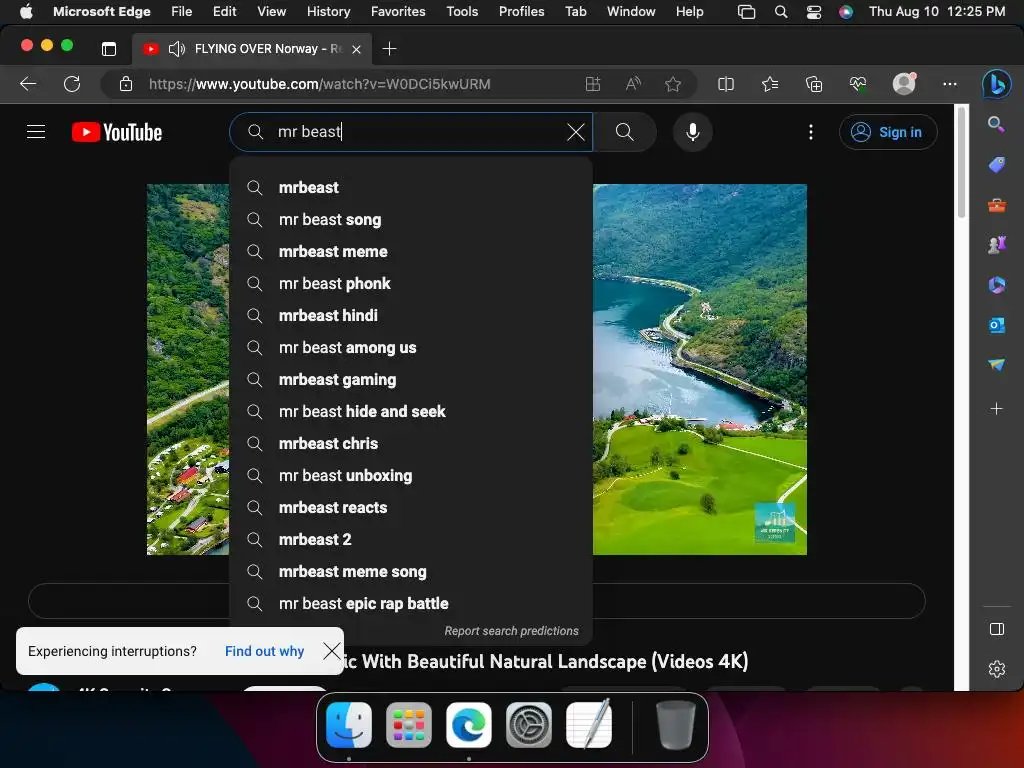This screenshot has height=768, width=1024.
Task: Choose suggestion "mrbeast chris"
Action: (411, 443)
